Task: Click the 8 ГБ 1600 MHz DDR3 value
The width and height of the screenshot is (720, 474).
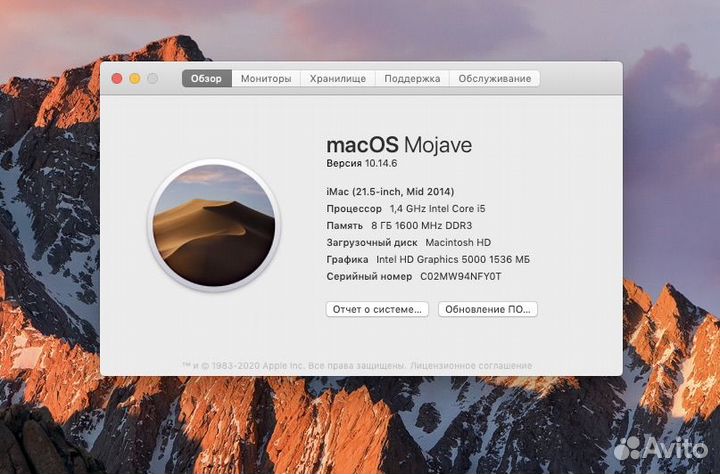Action: 421,226
